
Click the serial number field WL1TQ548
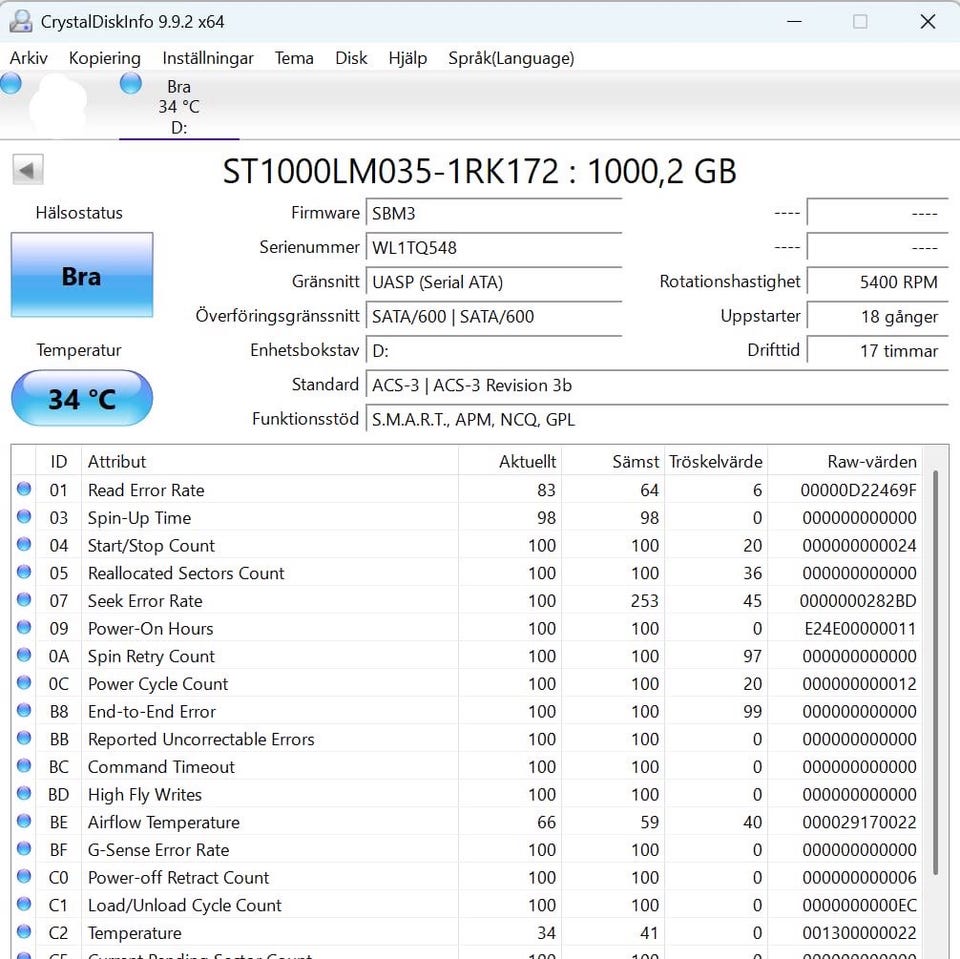pos(494,247)
